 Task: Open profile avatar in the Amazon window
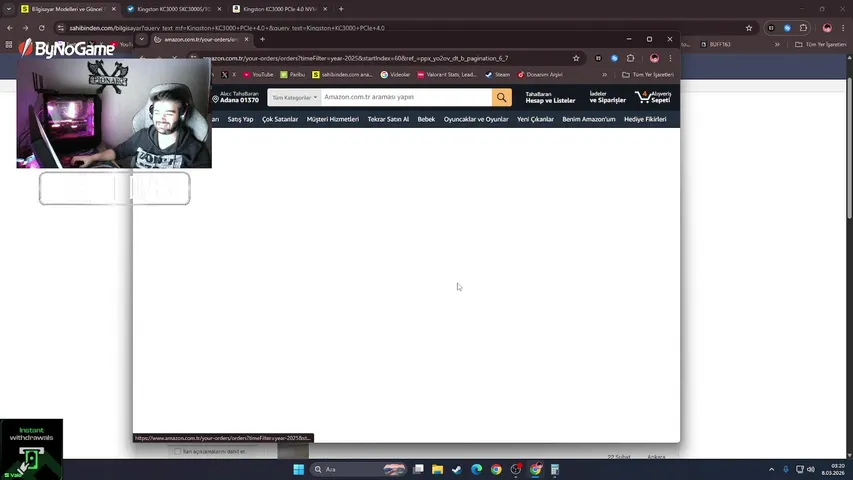coord(654,58)
